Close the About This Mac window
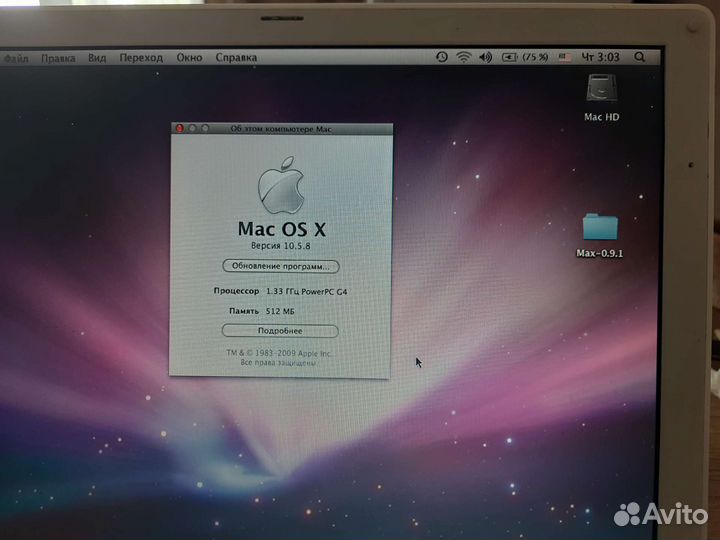 tap(180, 128)
